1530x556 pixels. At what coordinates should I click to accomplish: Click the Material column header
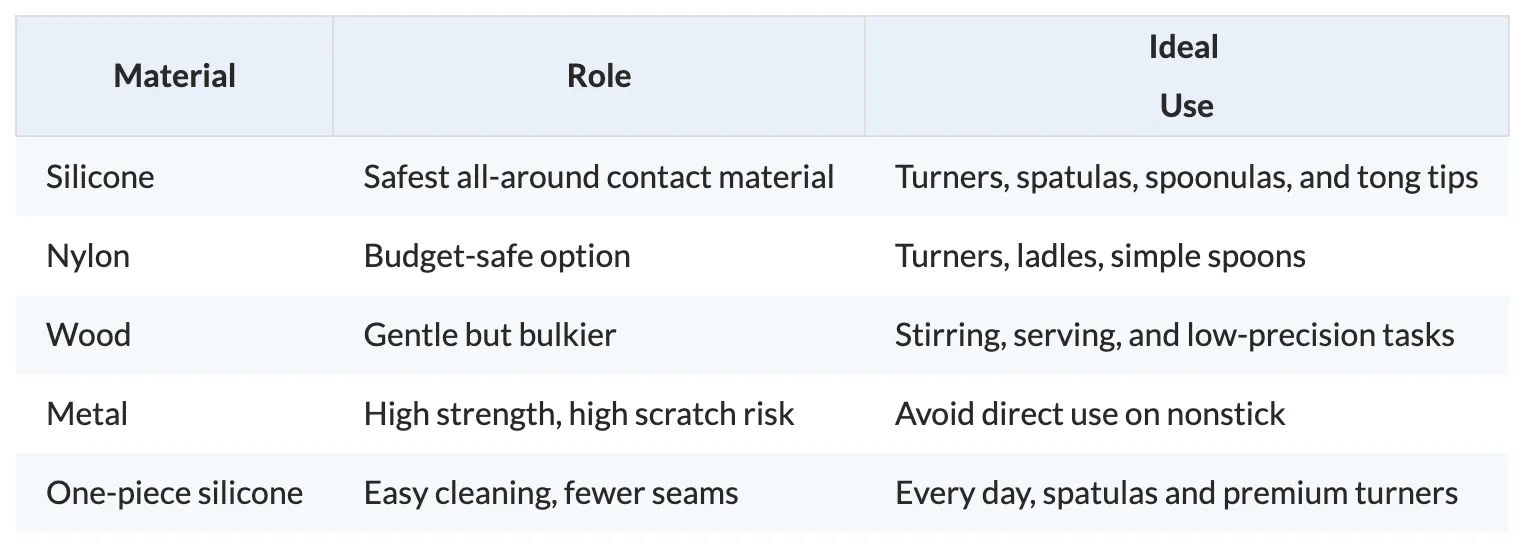tap(174, 76)
